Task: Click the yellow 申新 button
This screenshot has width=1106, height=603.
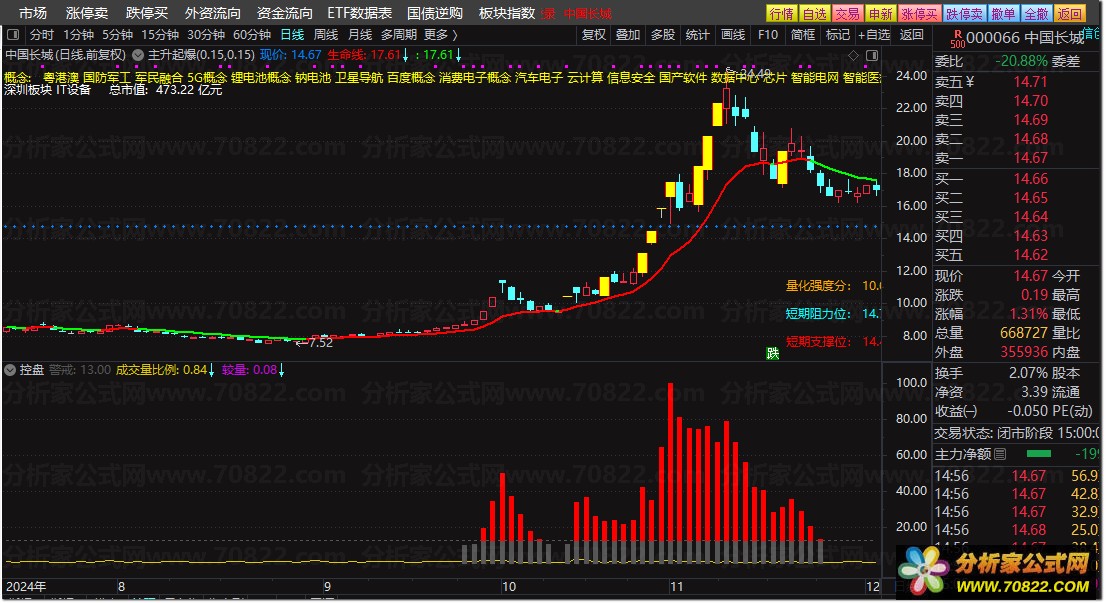Action: [880, 13]
